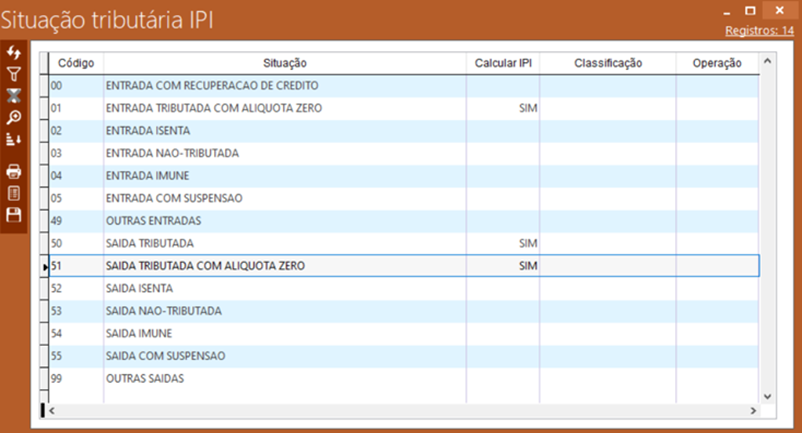Click the Situação column header

point(285,63)
